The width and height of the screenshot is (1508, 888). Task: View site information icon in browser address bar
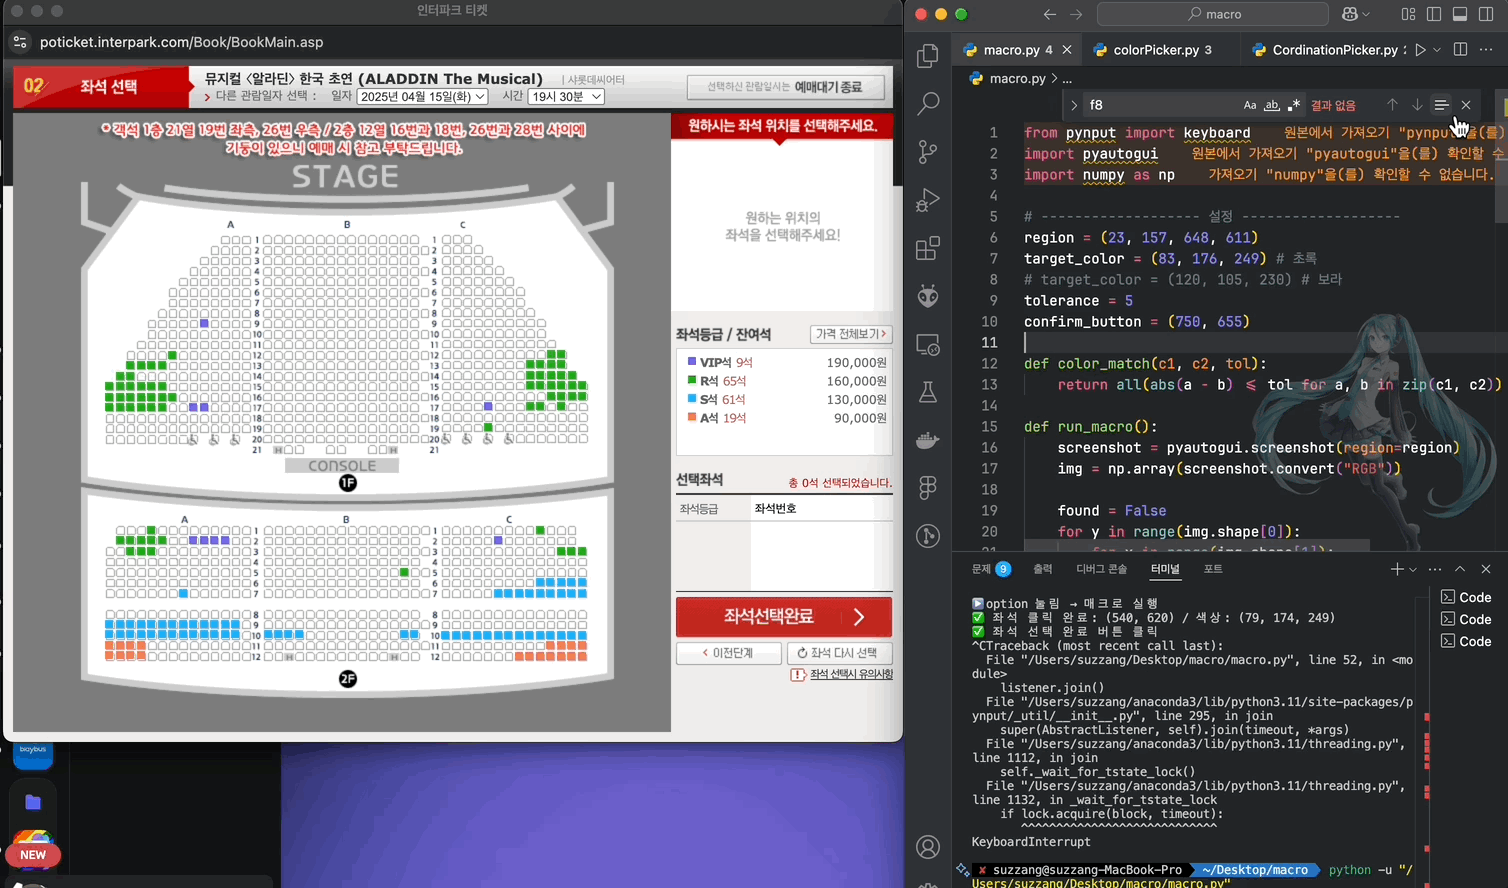20,42
